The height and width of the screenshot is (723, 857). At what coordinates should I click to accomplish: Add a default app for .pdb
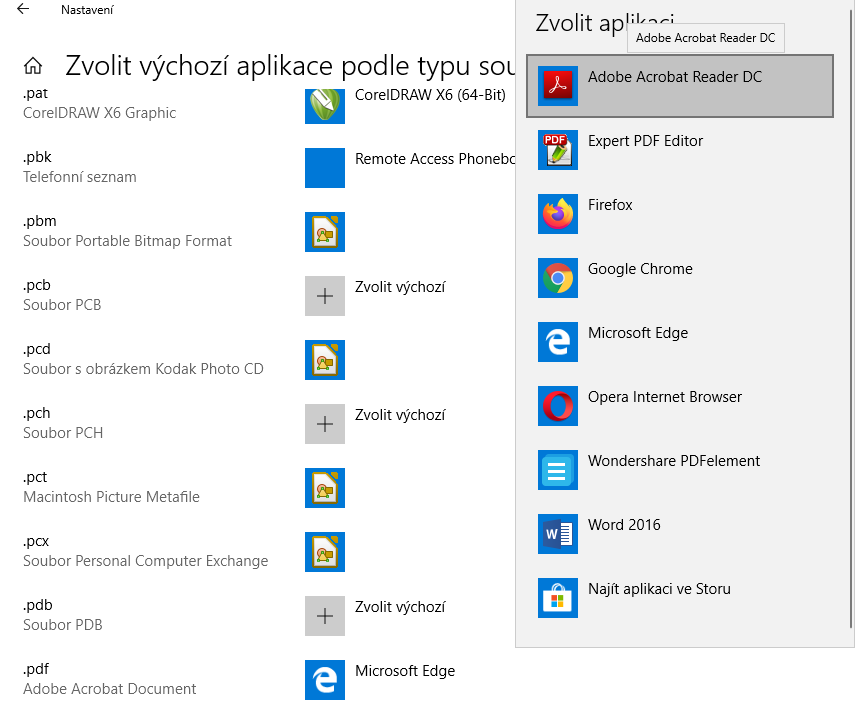[377, 616]
